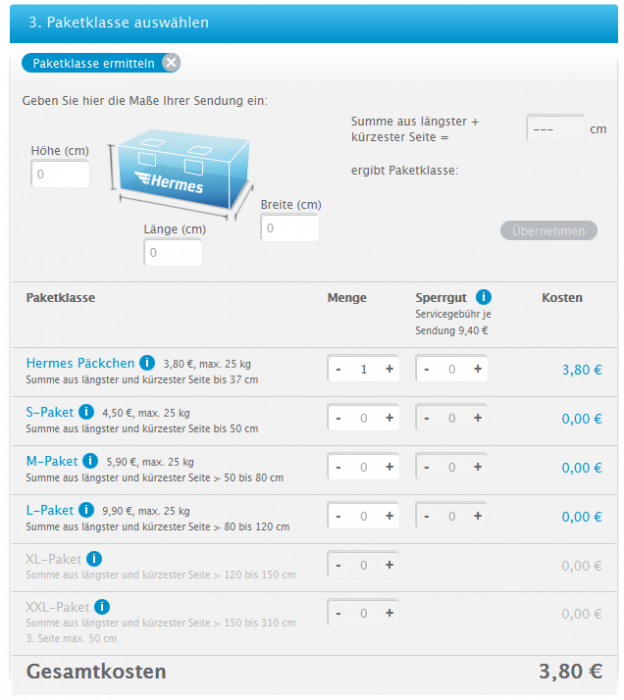Decrease M-Paket Menge with minus

(x=339, y=467)
